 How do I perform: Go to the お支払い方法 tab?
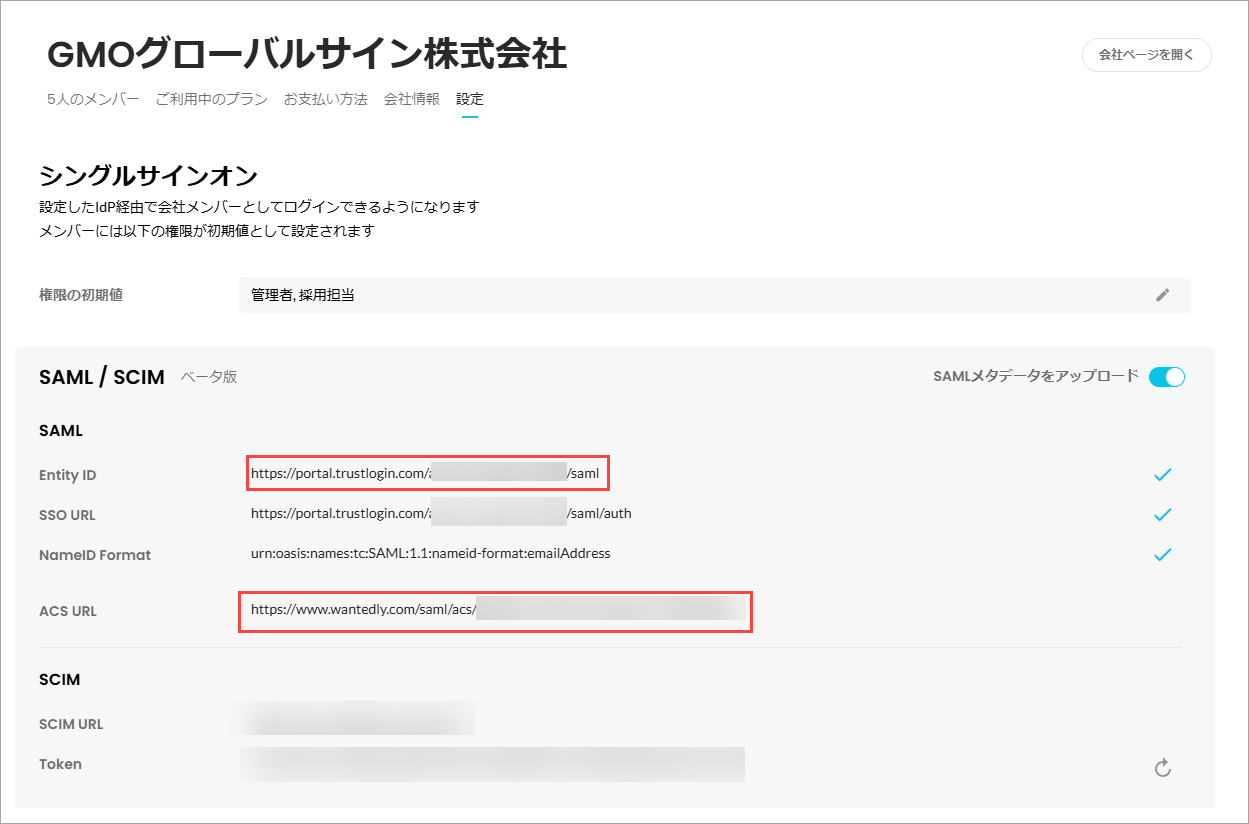tap(325, 99)
